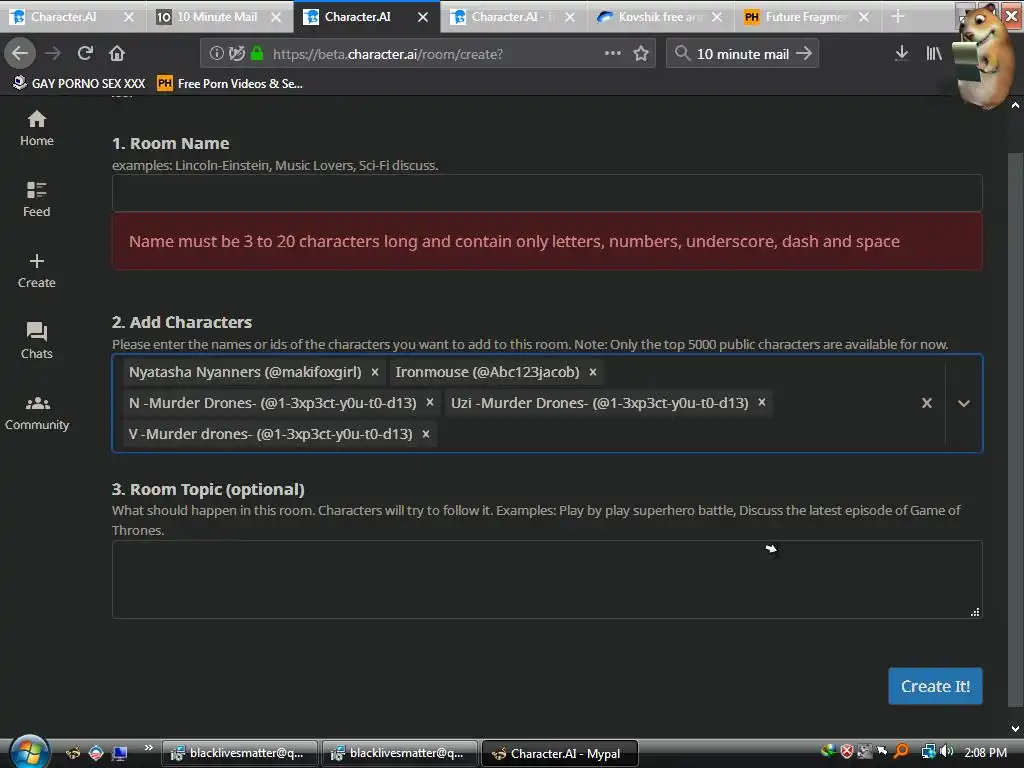Click the page scrollbar up arrow
The image size is (1024, 768).
tap(1015, 105)
